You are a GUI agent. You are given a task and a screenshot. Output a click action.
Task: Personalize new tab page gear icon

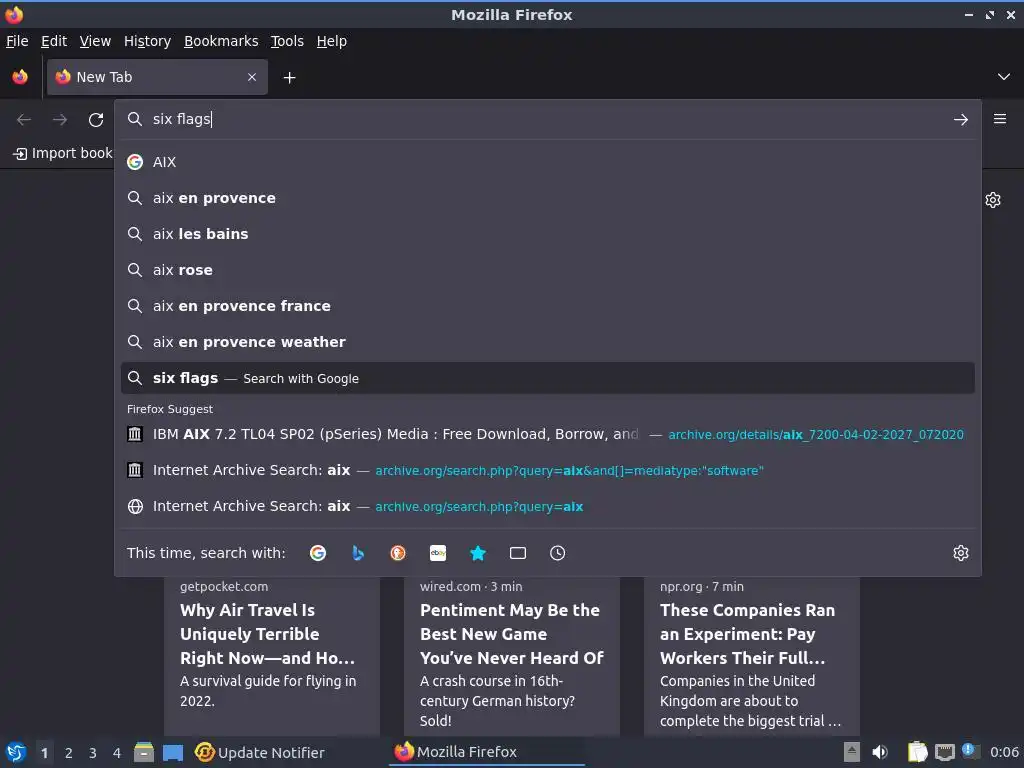click(993, 200)
